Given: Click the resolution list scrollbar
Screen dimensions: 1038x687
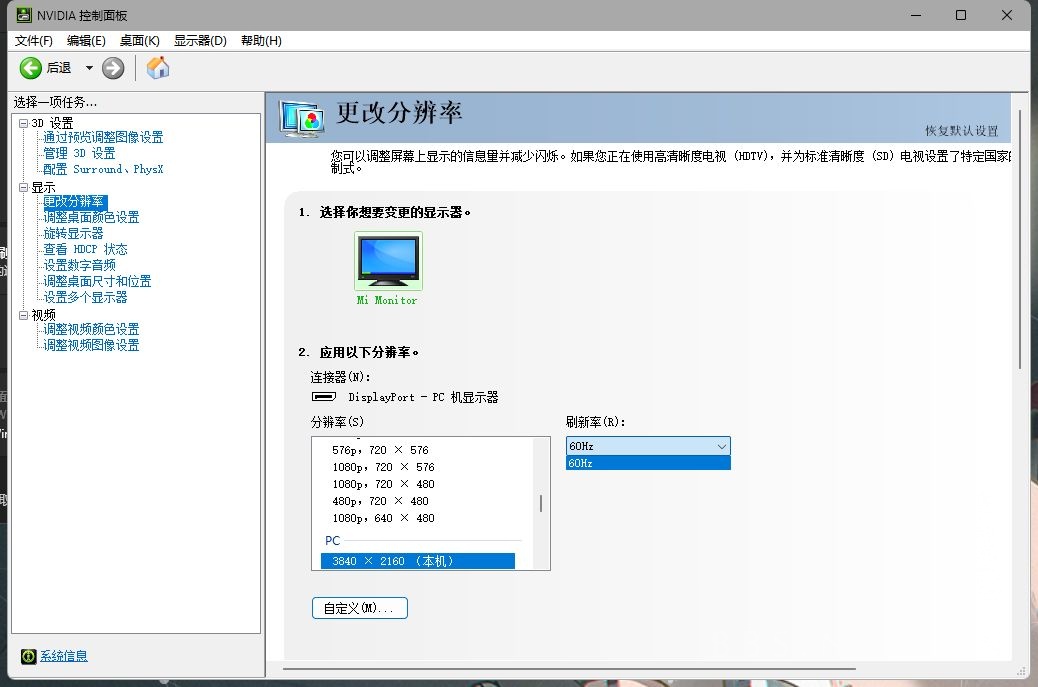Looking at the screenshot, I should (x=541, y=502).
